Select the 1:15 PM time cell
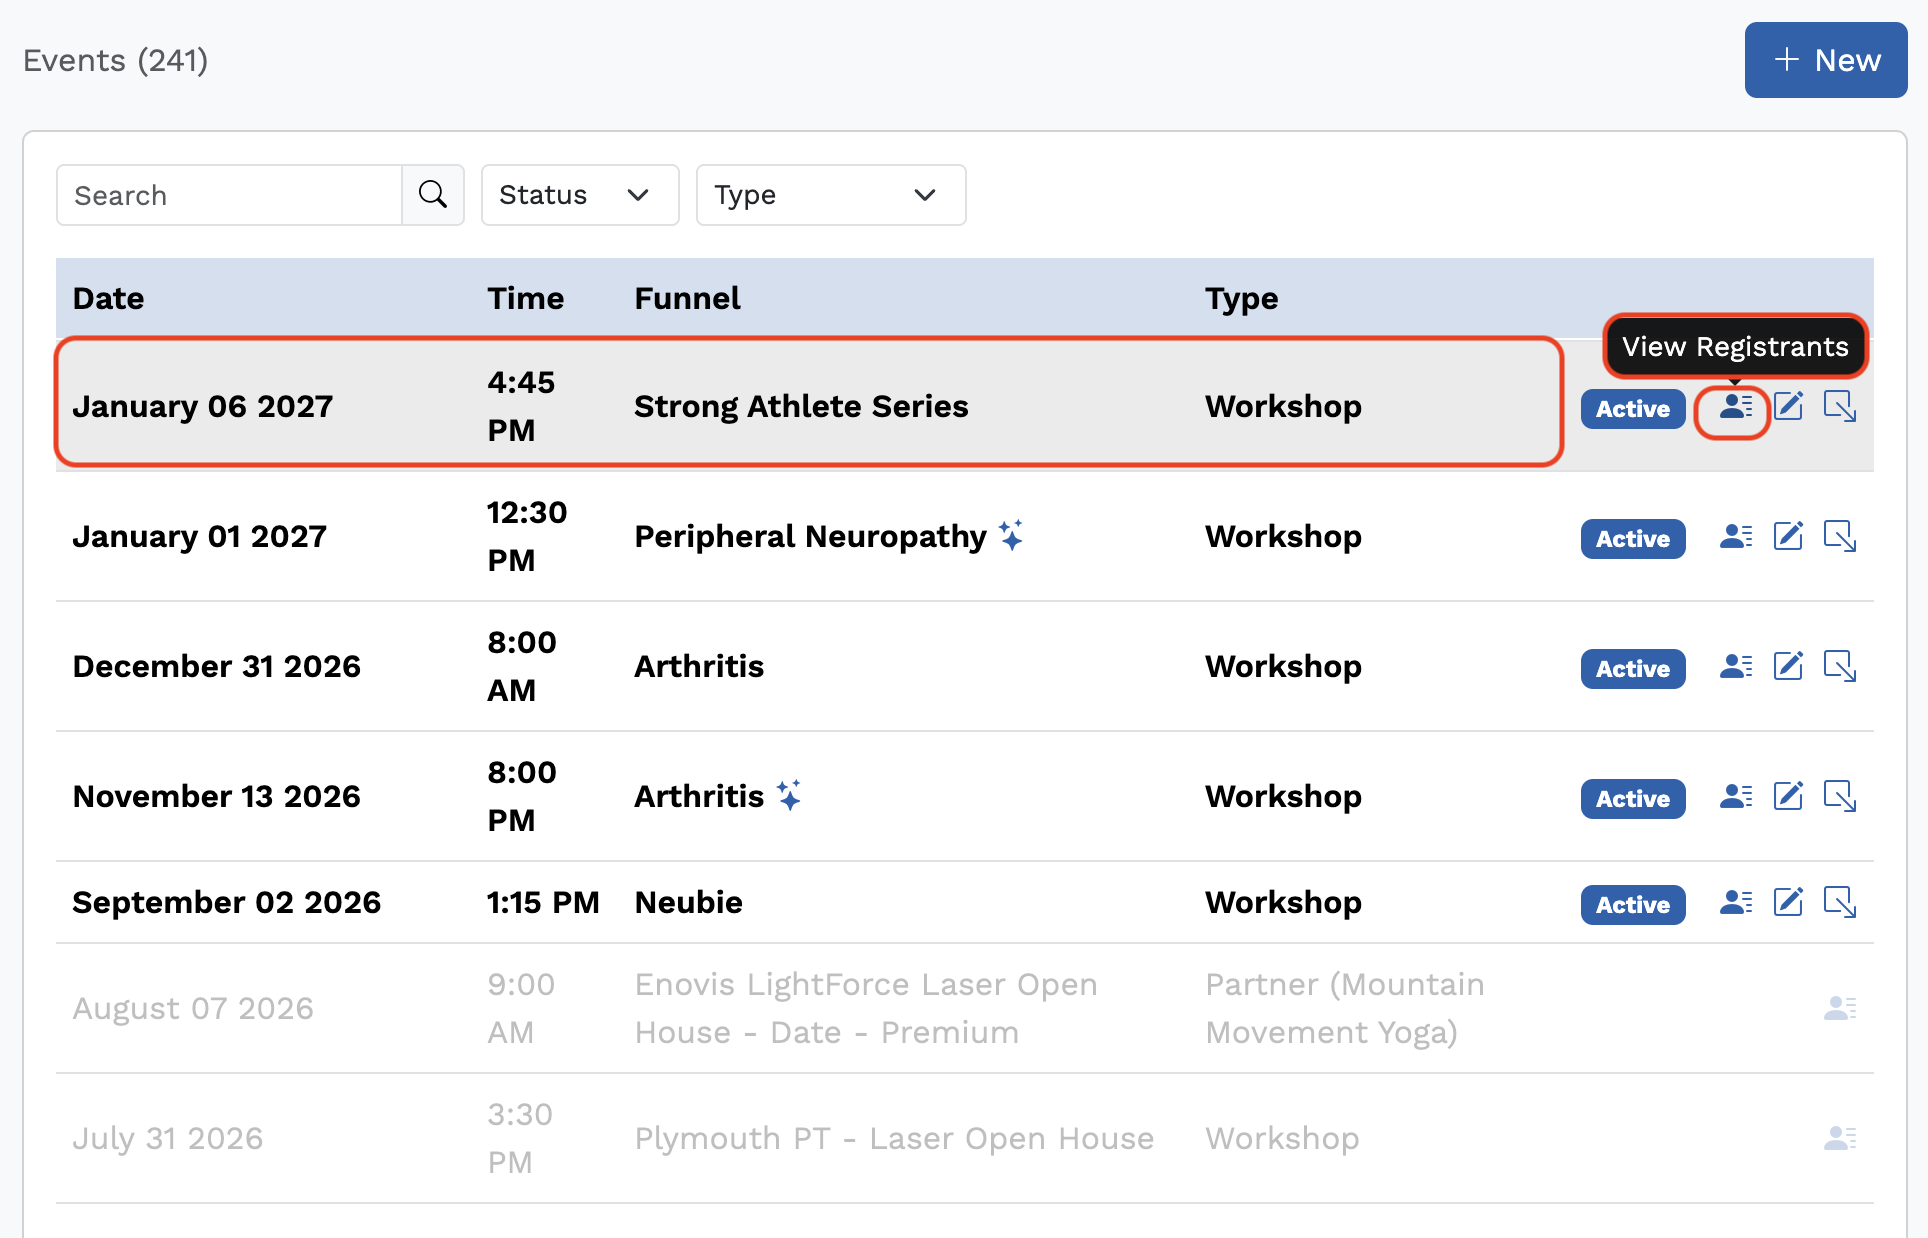This screenshot has height=1238, width=1928. tap(544, 902)
